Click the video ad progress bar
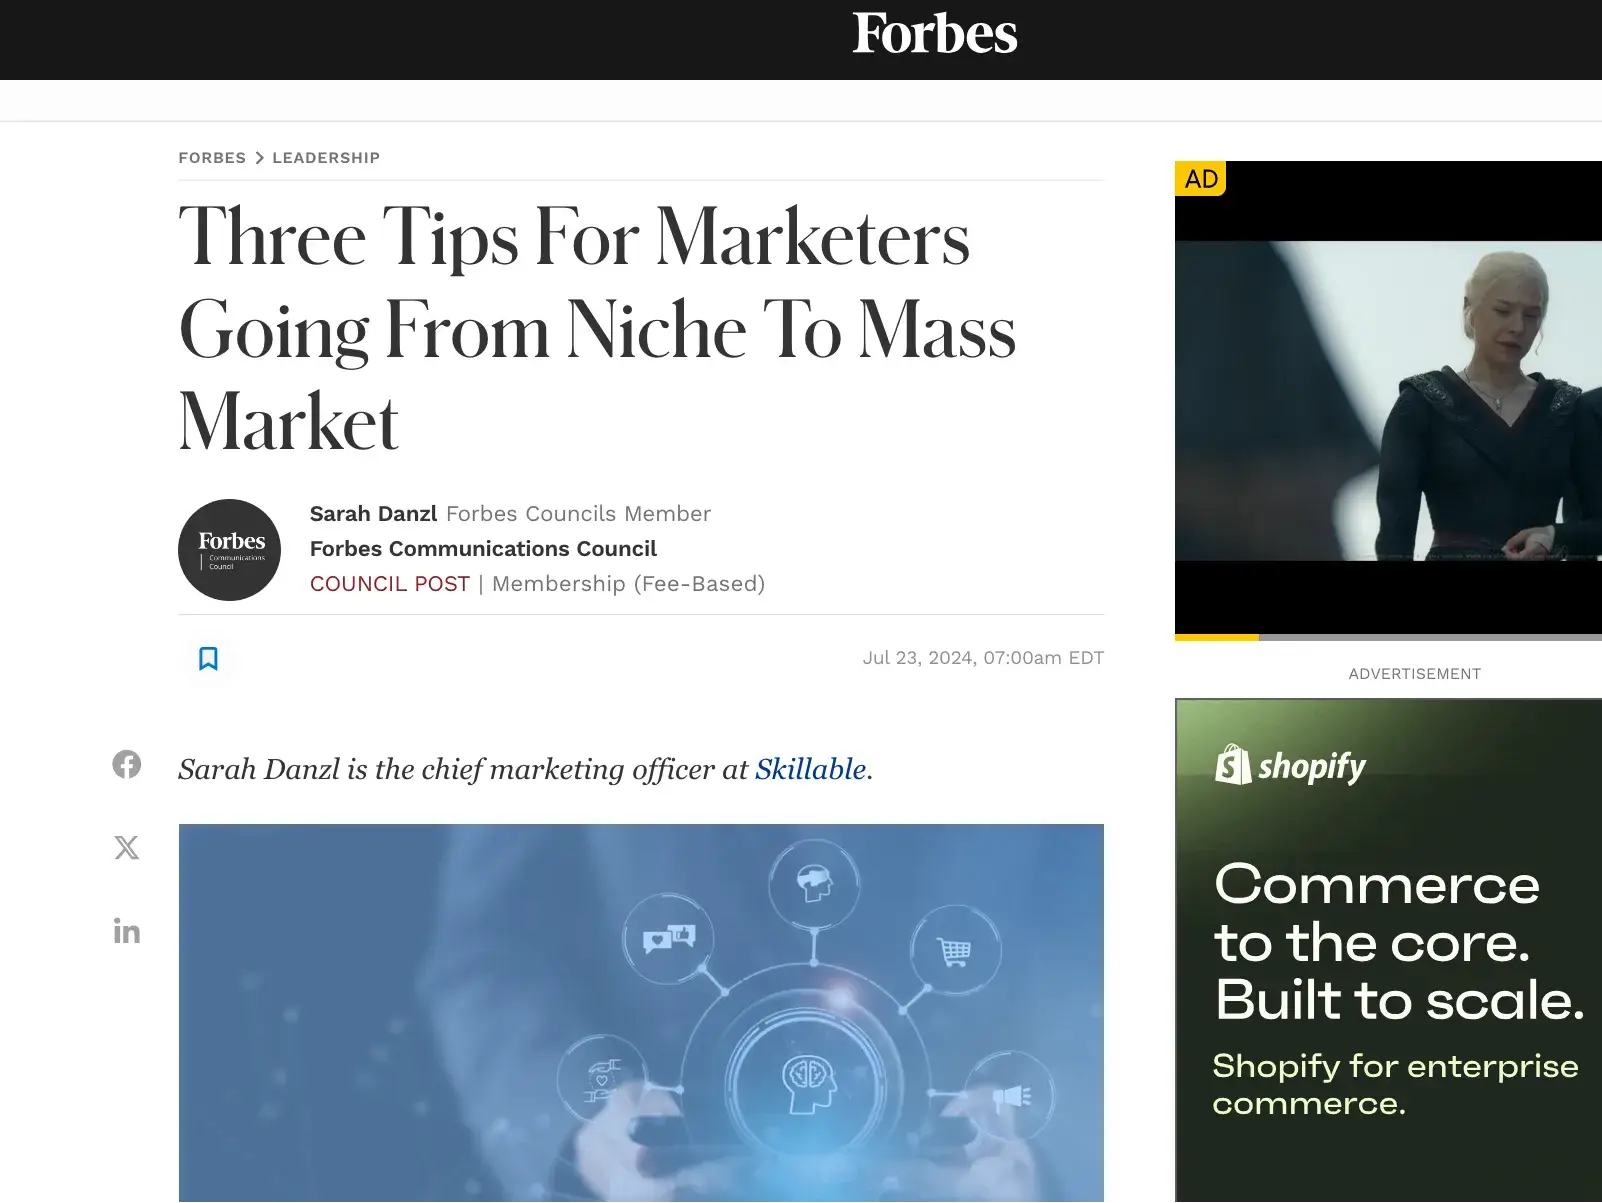 point(1388,637)
